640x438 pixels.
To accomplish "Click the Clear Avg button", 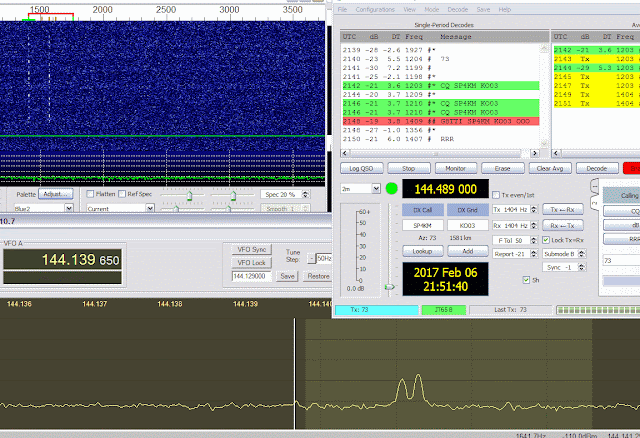I will (550, 168).
